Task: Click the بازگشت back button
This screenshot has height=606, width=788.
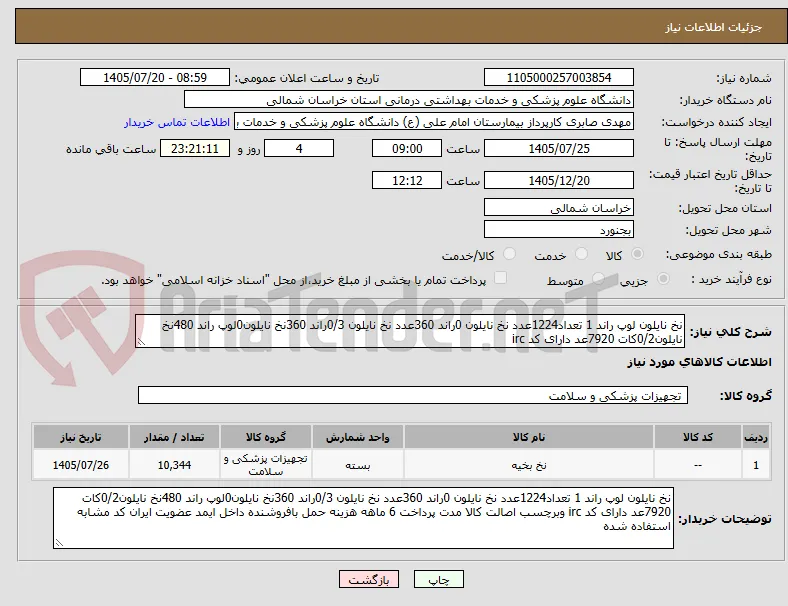Action: tap(369, 579)
